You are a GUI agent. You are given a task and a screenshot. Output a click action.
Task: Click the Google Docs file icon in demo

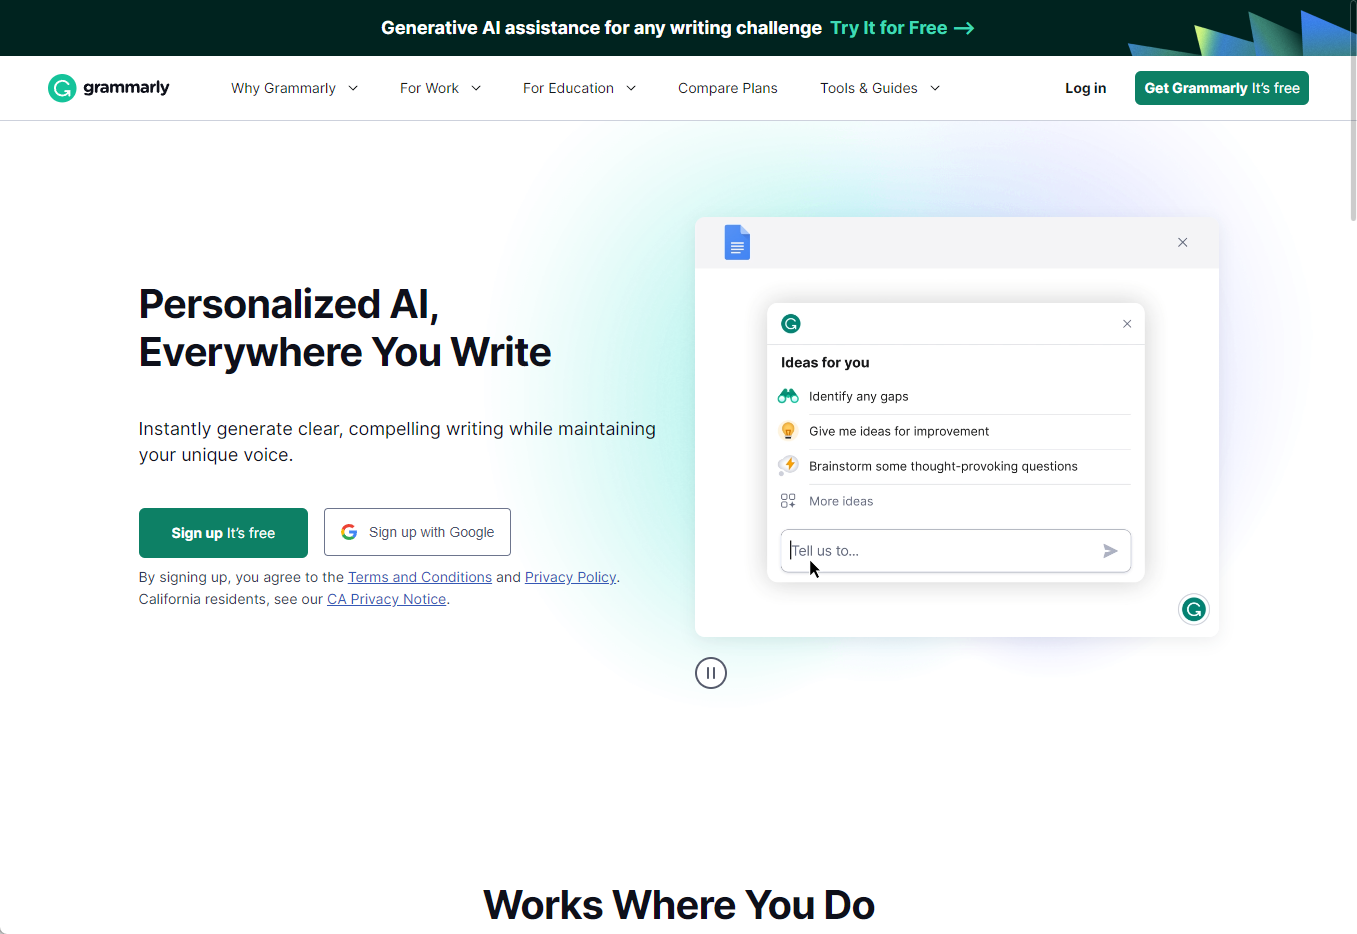(x=737, y=242)
